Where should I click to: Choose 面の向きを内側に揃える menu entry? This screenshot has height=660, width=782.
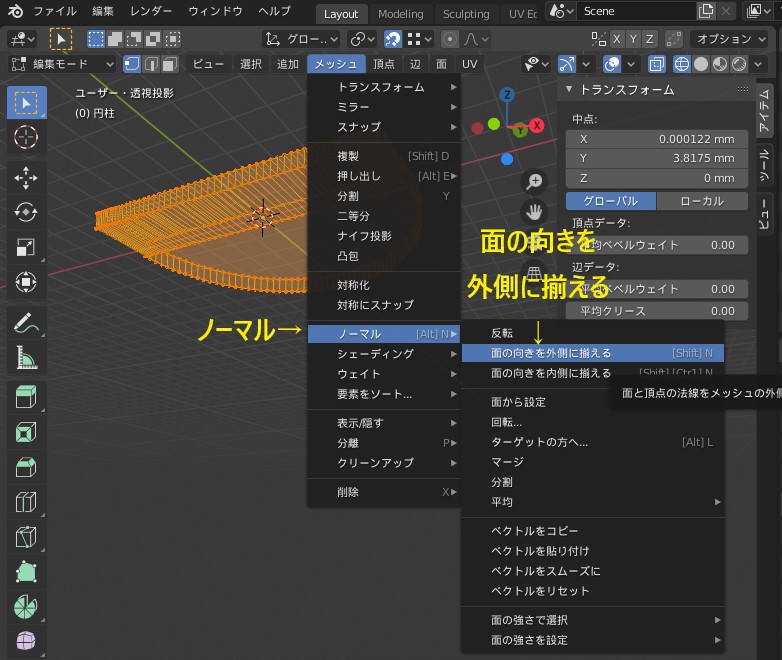coord(592,373)
